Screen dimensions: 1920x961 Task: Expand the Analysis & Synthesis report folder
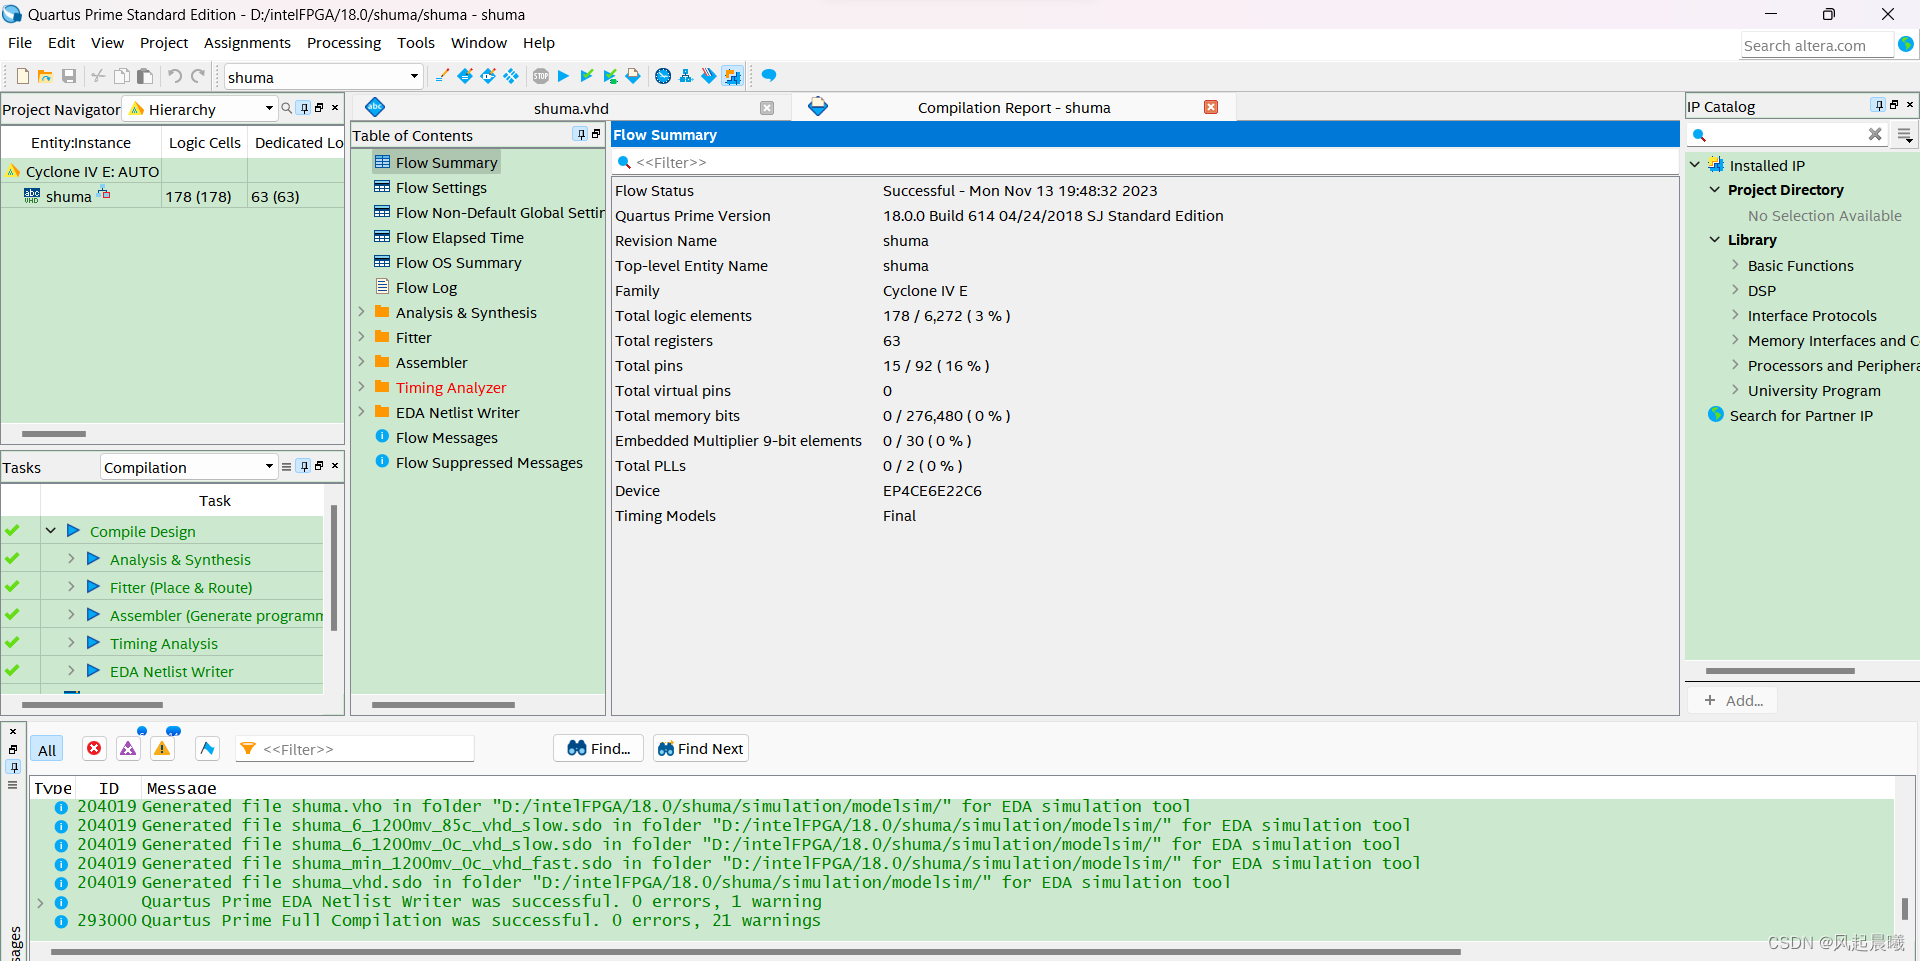[361, 312]
